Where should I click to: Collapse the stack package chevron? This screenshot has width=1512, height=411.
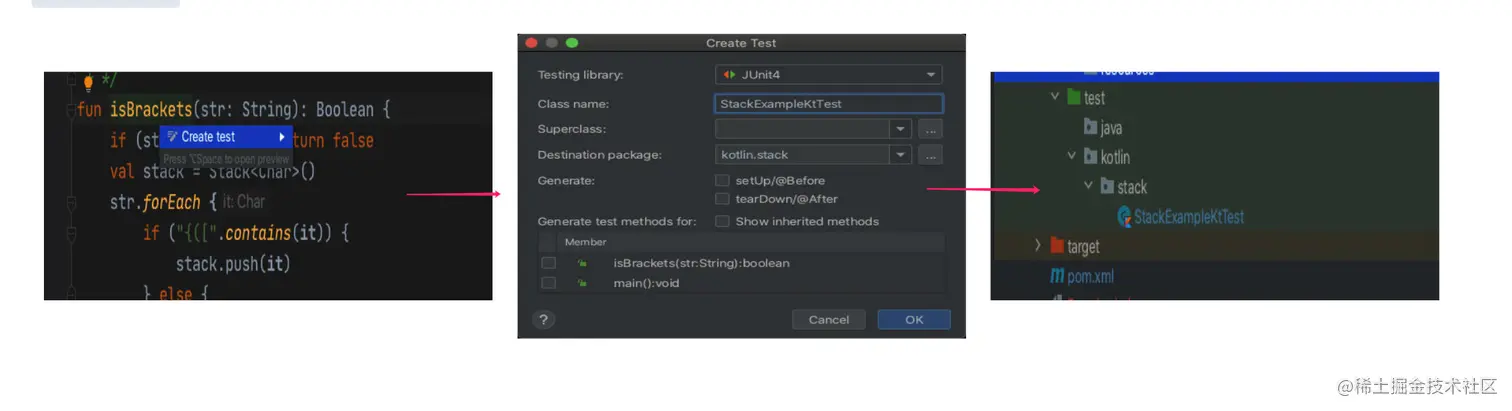[x=1089, y=186]
